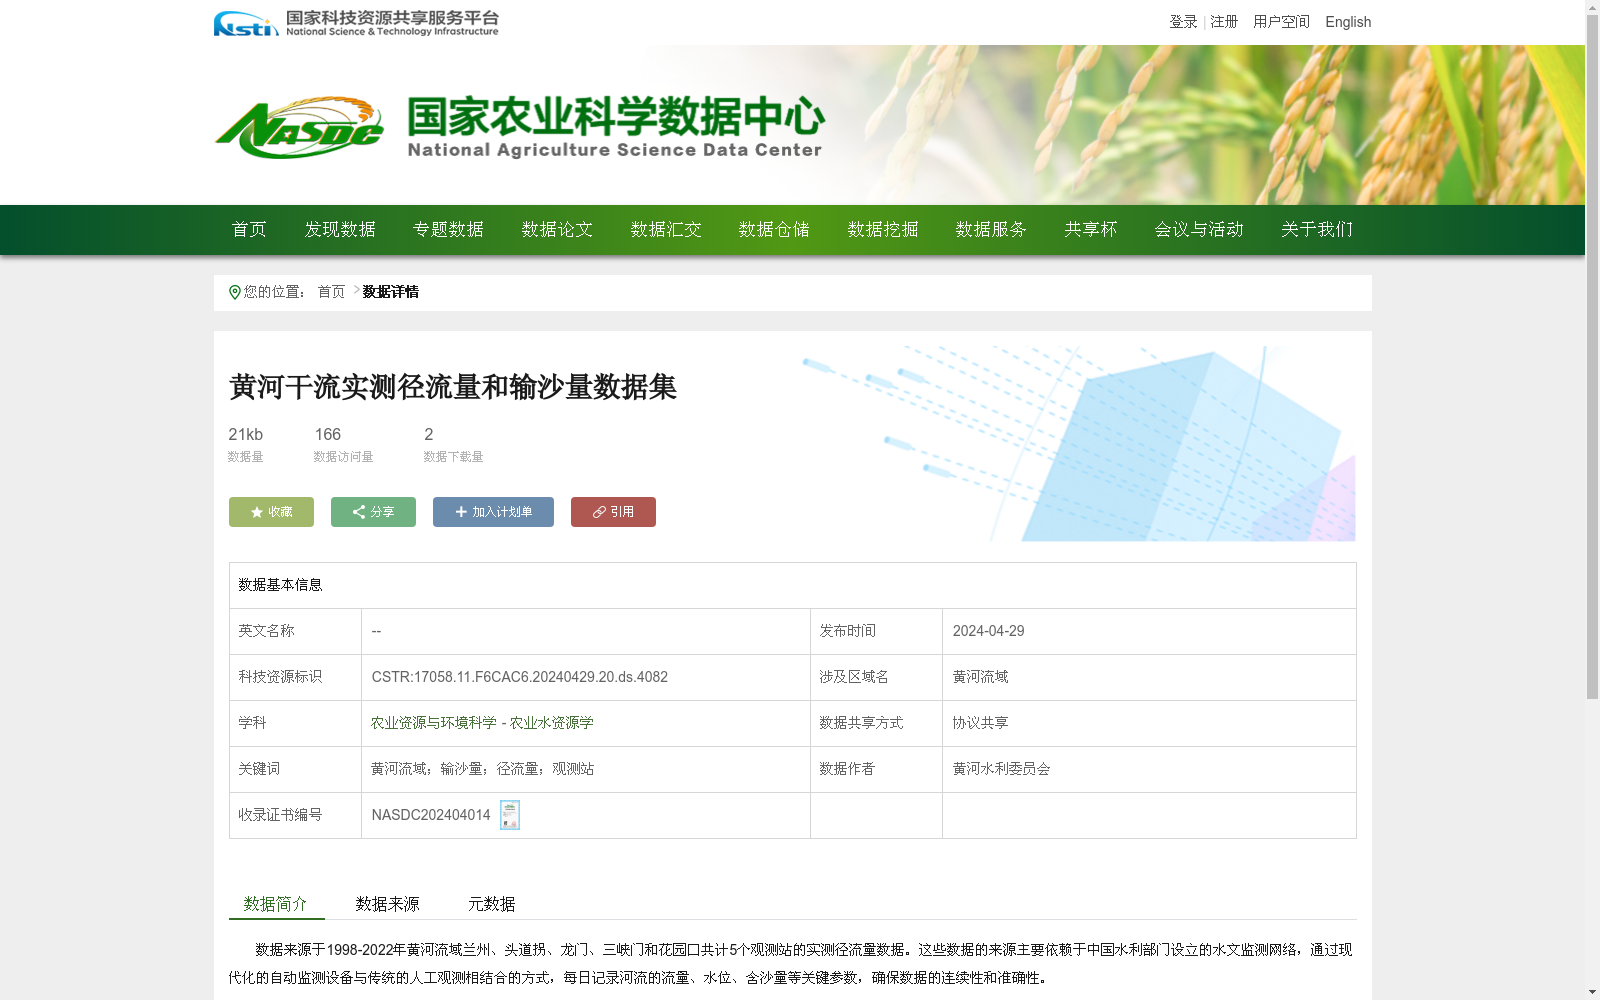Click the 引用 cite button

coord(613,512)
